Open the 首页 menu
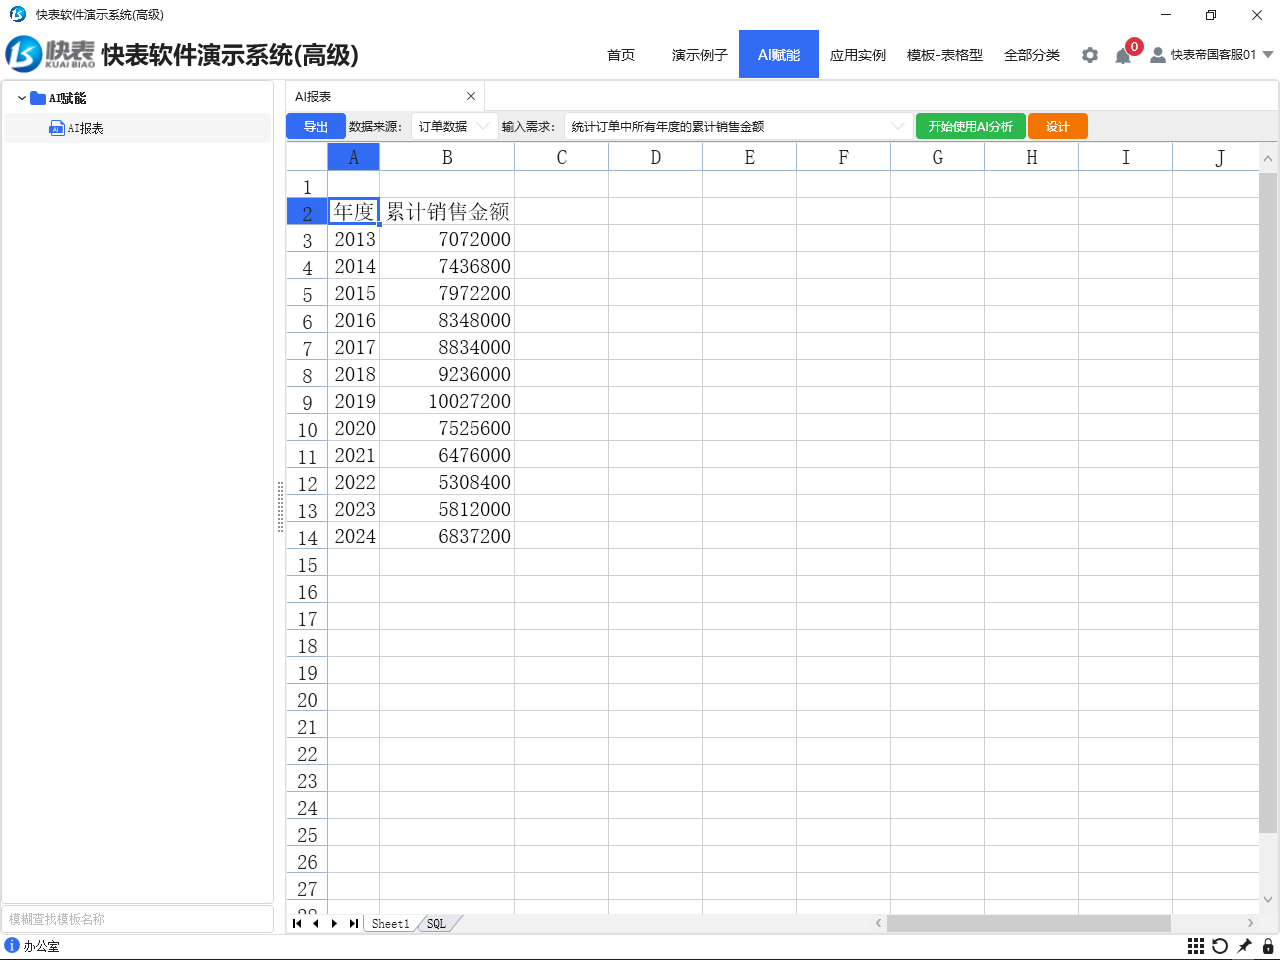 click(x=621, y=55)
